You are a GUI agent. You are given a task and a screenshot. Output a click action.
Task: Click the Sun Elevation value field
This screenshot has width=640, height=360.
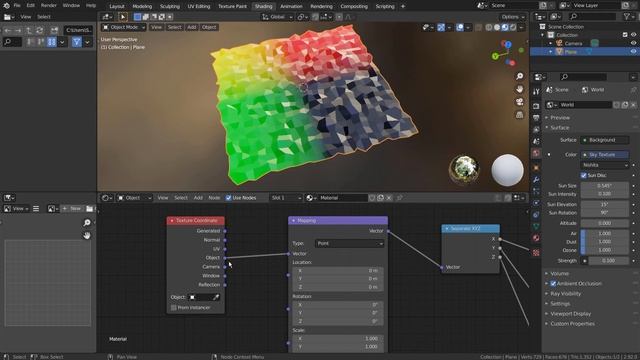point(605,204)
